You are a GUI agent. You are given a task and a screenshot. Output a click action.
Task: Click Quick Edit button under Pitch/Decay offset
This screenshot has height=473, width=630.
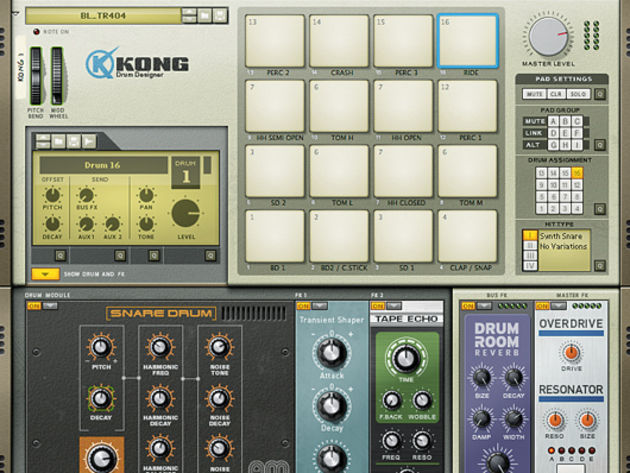60,256
